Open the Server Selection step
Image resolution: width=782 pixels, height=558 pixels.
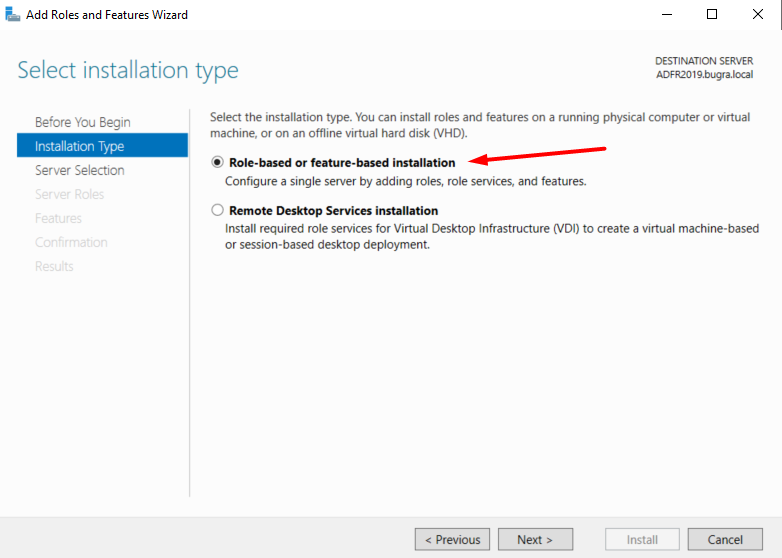[80, 170]
